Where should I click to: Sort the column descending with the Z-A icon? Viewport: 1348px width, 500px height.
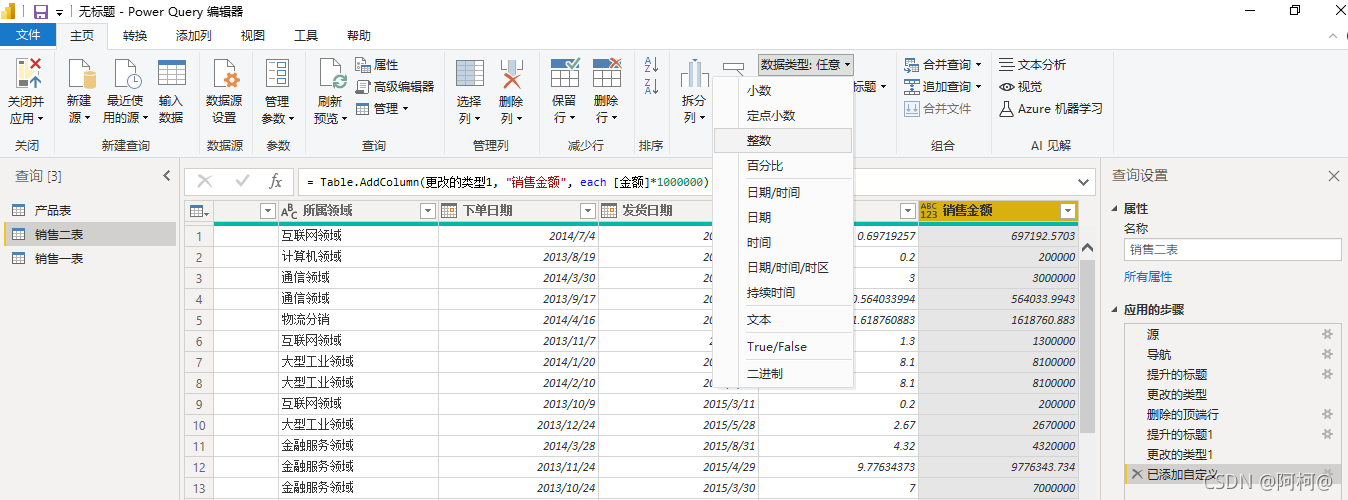click(x=652, y=86)
